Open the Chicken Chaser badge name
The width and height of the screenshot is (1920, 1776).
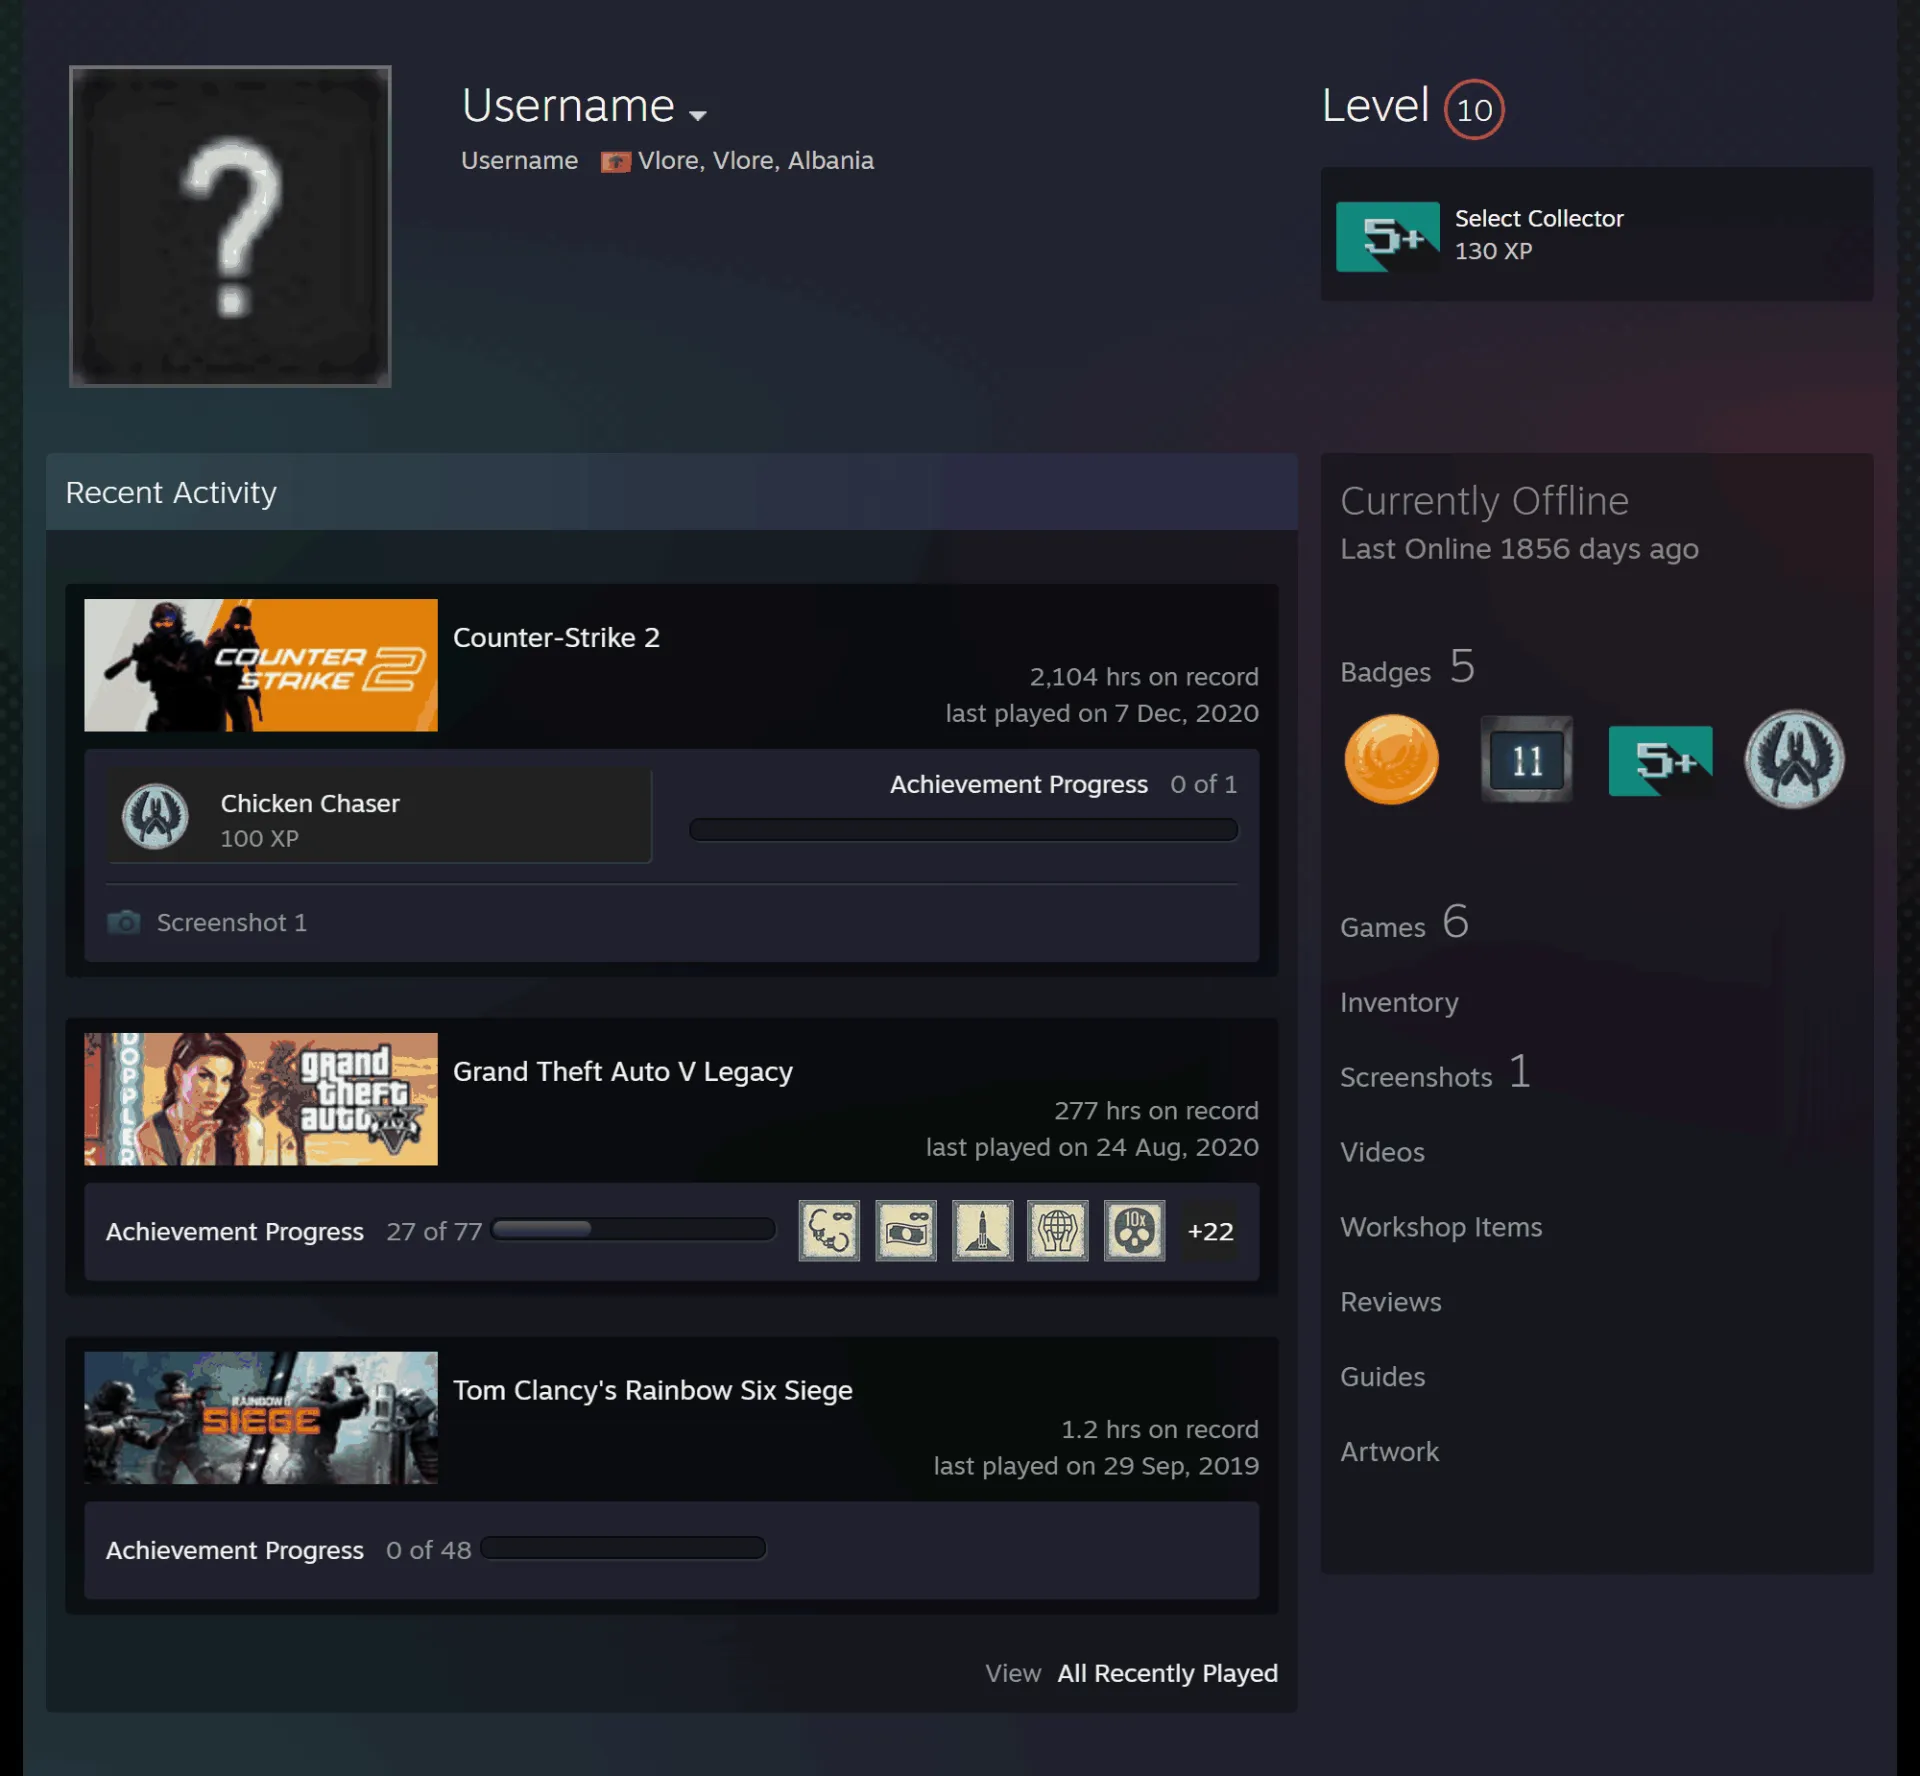(x=310, y=804)
